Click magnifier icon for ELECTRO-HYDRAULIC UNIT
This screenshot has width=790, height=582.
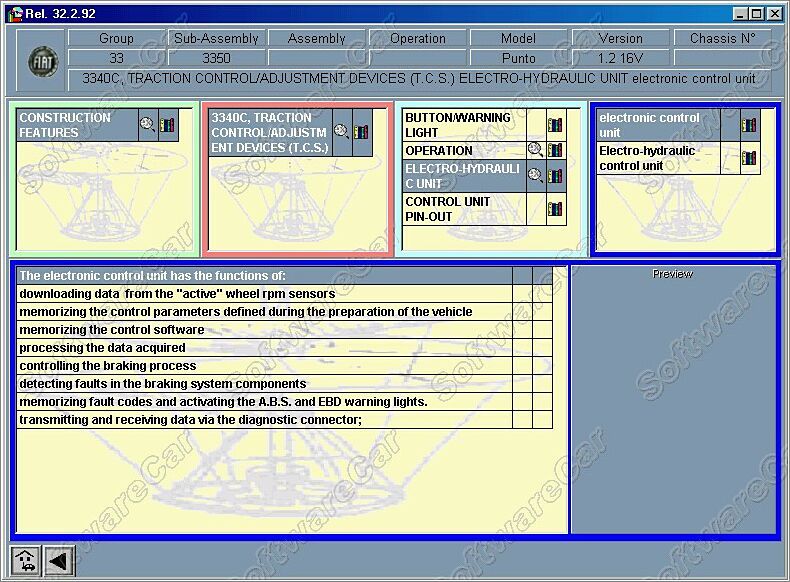click(x=535, y=176)
